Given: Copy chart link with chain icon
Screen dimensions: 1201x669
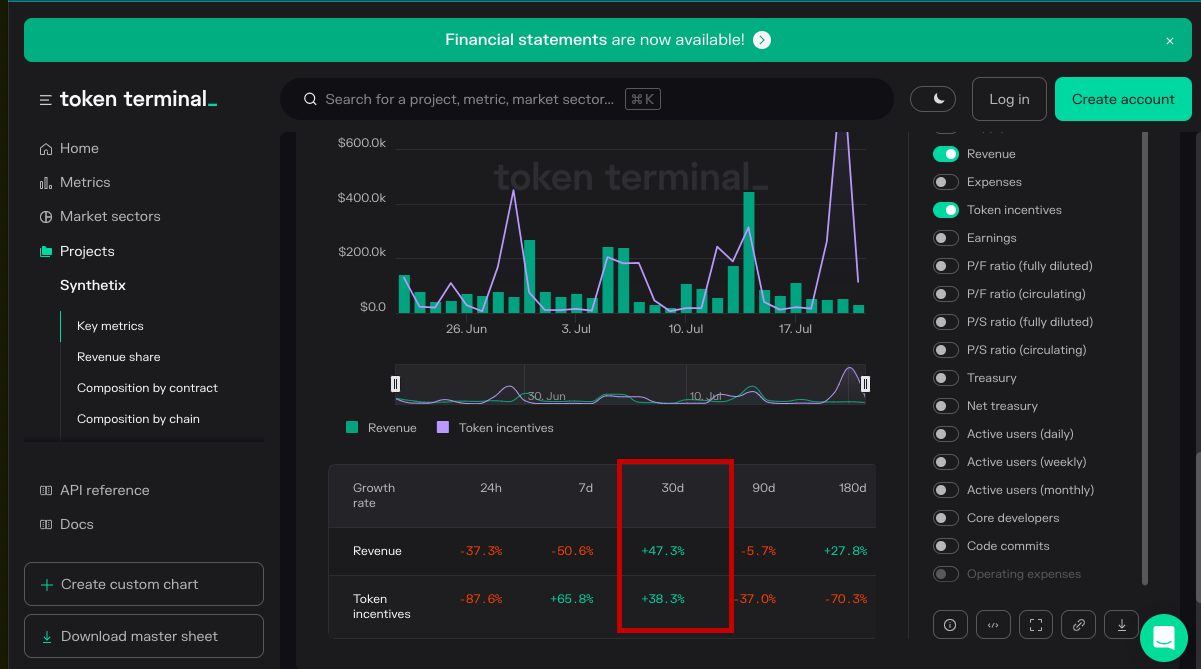Looking at the screenshot, I should (1079, 625).
